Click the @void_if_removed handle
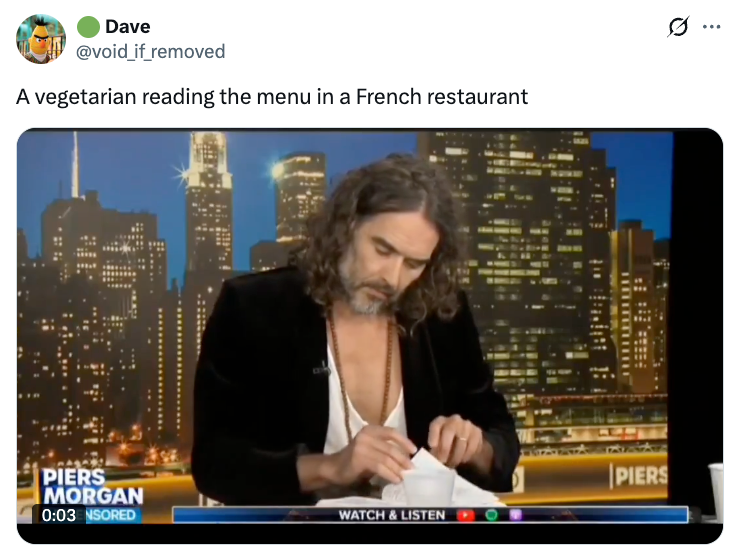 click(150, 52)
